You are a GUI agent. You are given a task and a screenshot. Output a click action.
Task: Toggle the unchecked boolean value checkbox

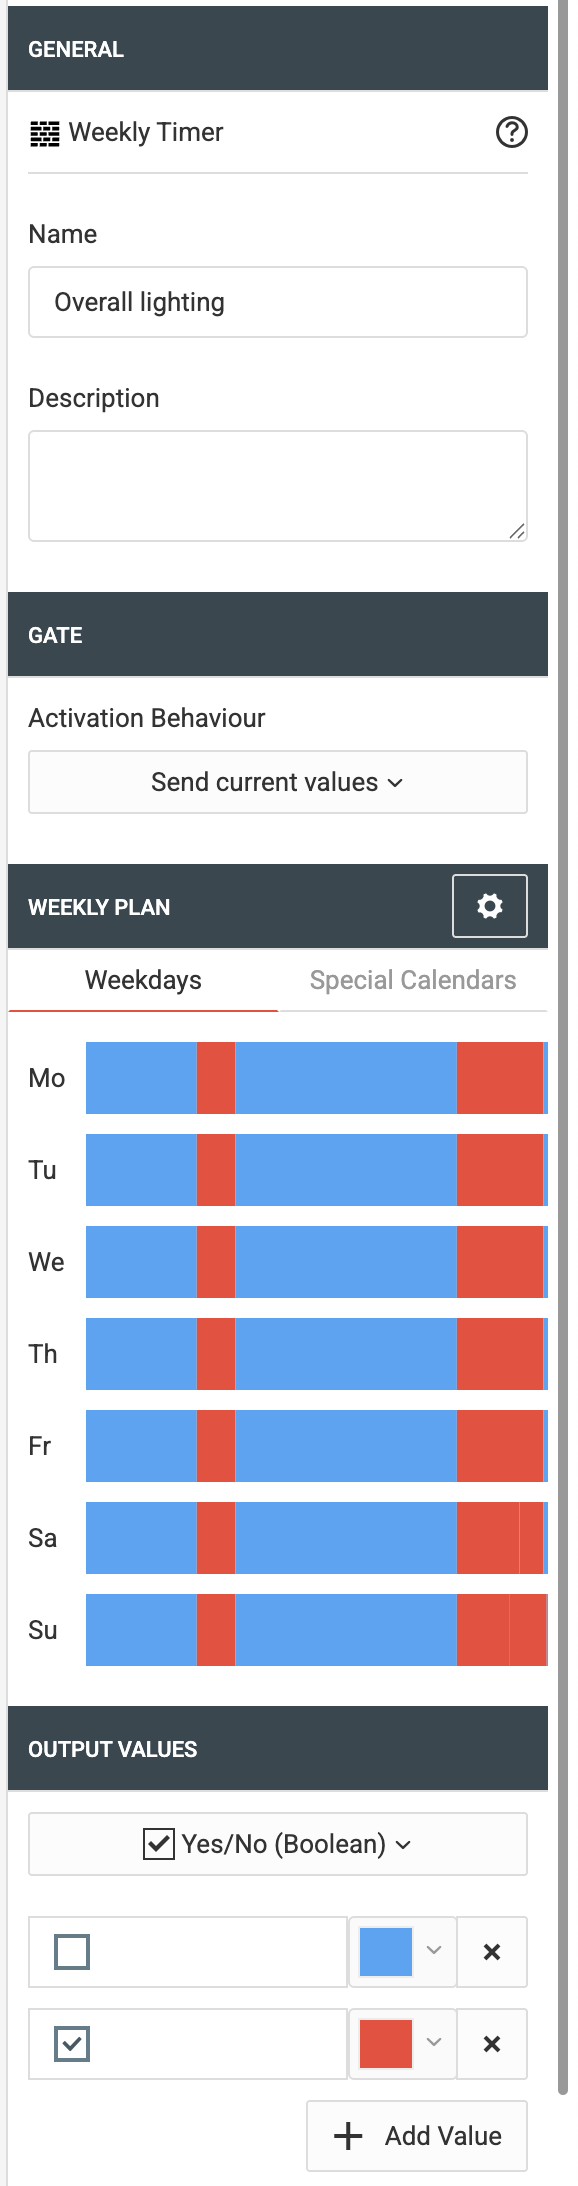(72, 1951)
